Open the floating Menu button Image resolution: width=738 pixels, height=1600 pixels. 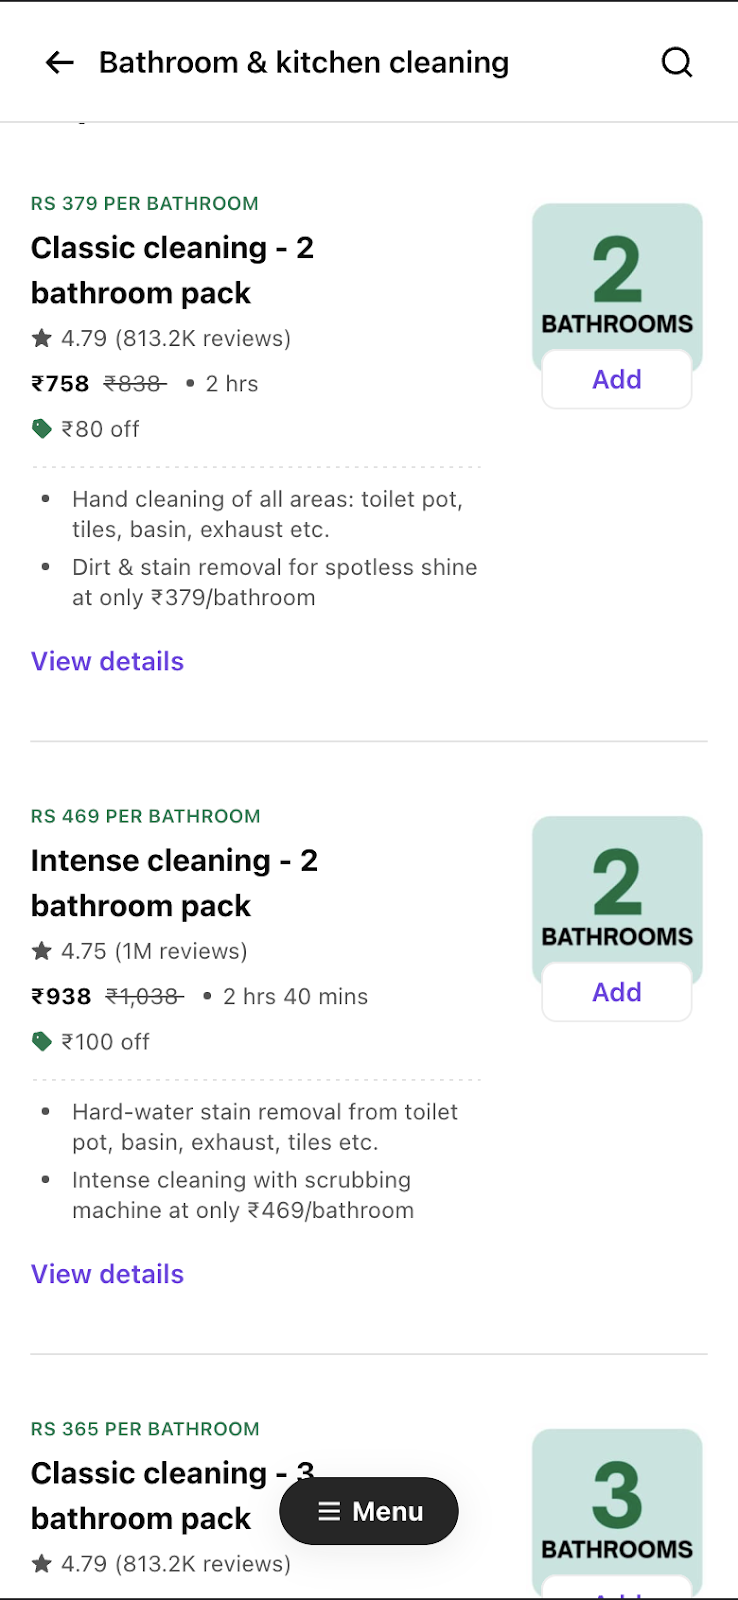tap(369, 1511)
